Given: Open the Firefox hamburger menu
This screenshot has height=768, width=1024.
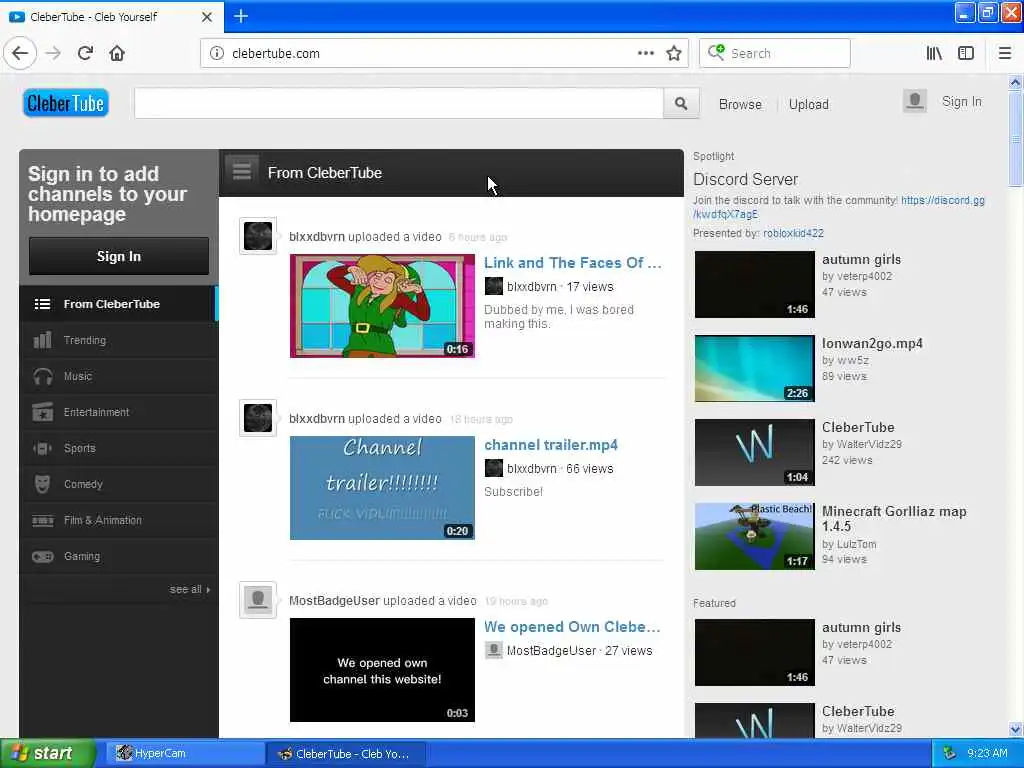Looking at the screenshot, I should pos(1004,53).
